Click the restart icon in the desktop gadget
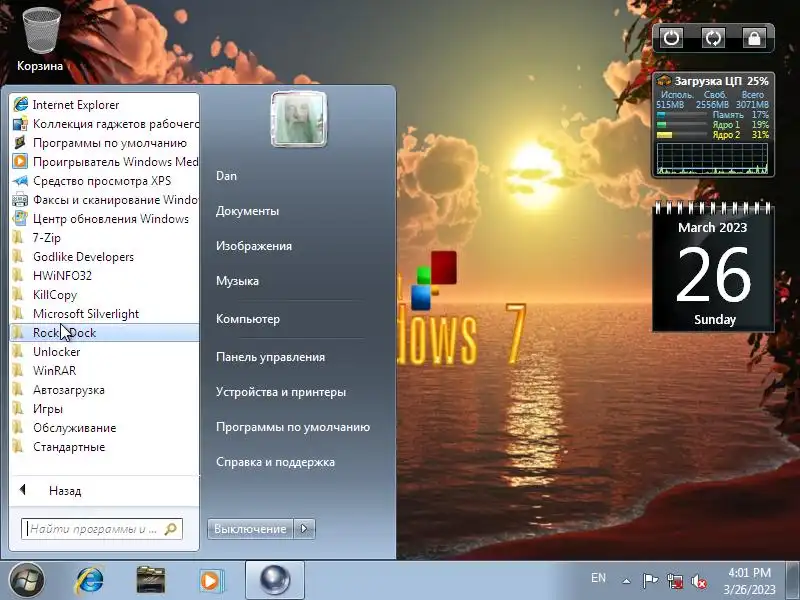Screen dimensions: 800x600 713,38
